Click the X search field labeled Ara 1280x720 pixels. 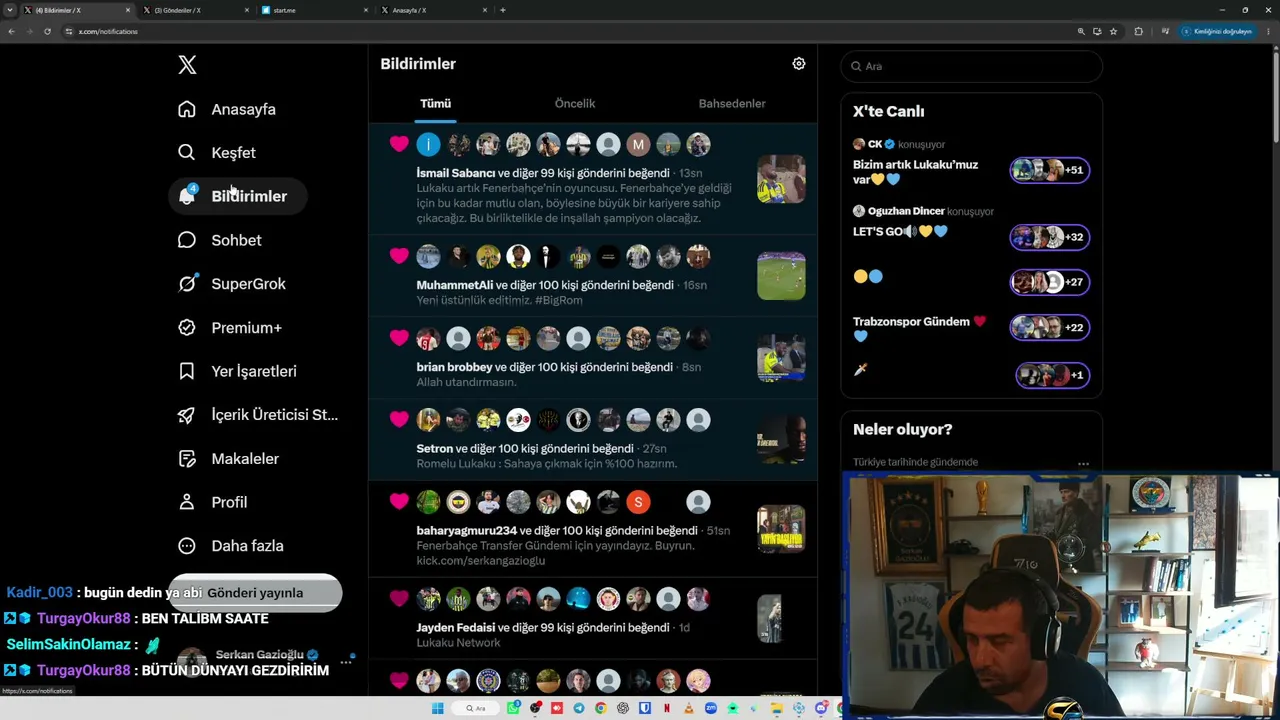[971, 66]
